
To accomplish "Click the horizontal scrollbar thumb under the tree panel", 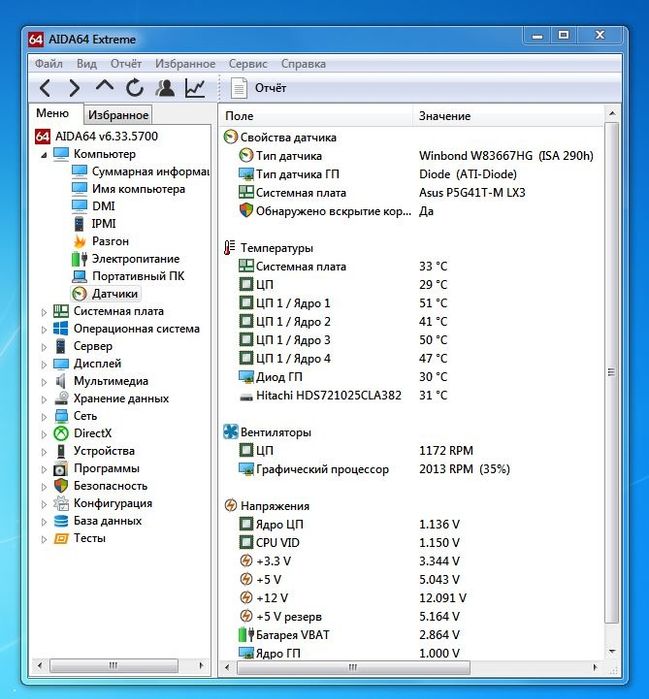I will (114, 666).
